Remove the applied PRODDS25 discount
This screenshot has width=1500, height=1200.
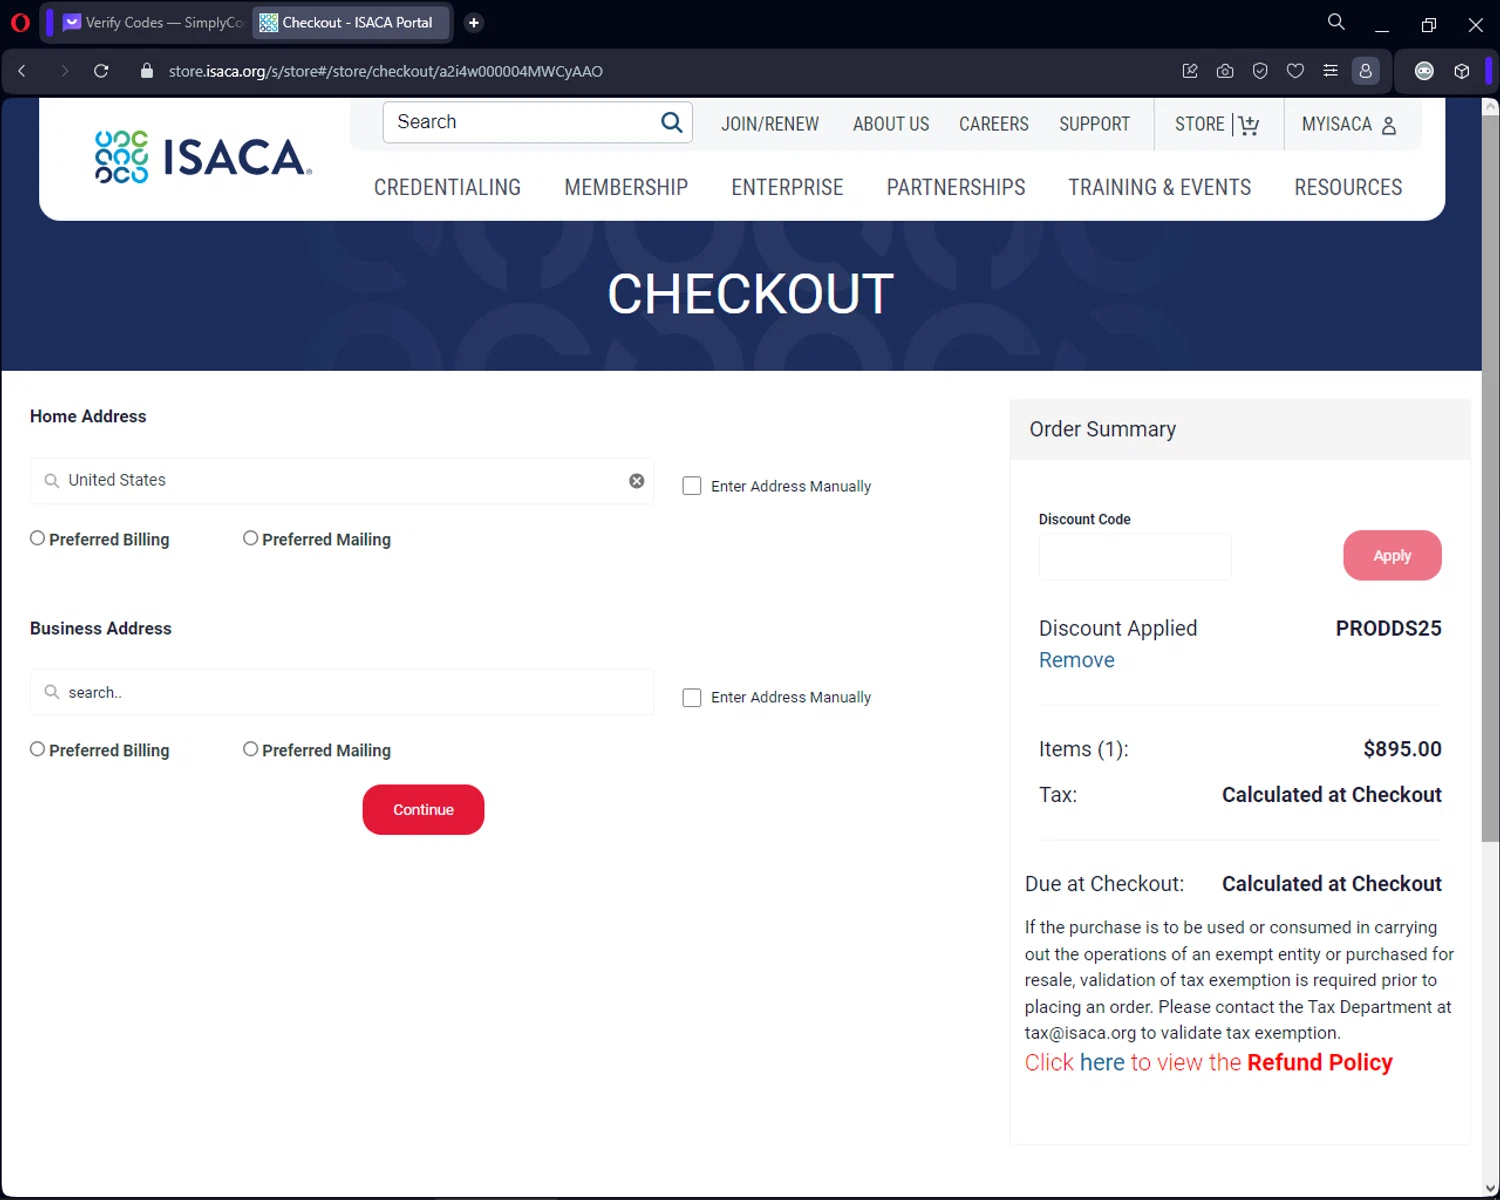pos(1077,660)
